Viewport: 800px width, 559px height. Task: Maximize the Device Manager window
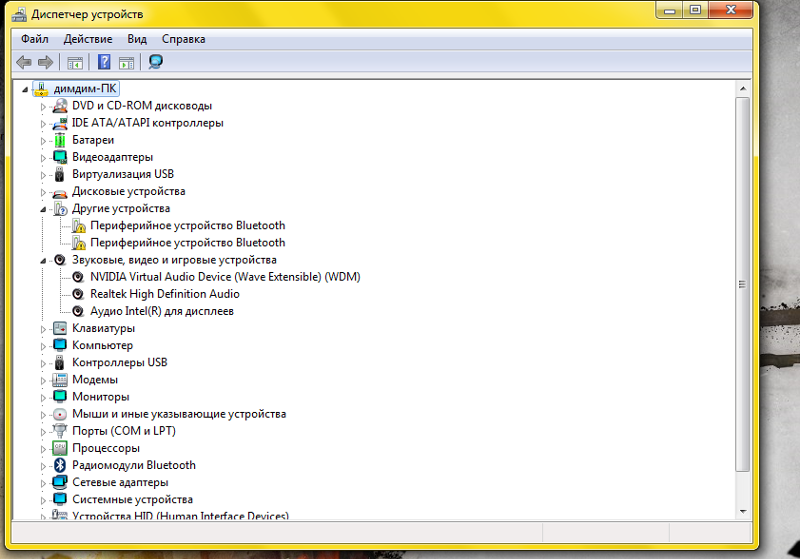[695, 11]
